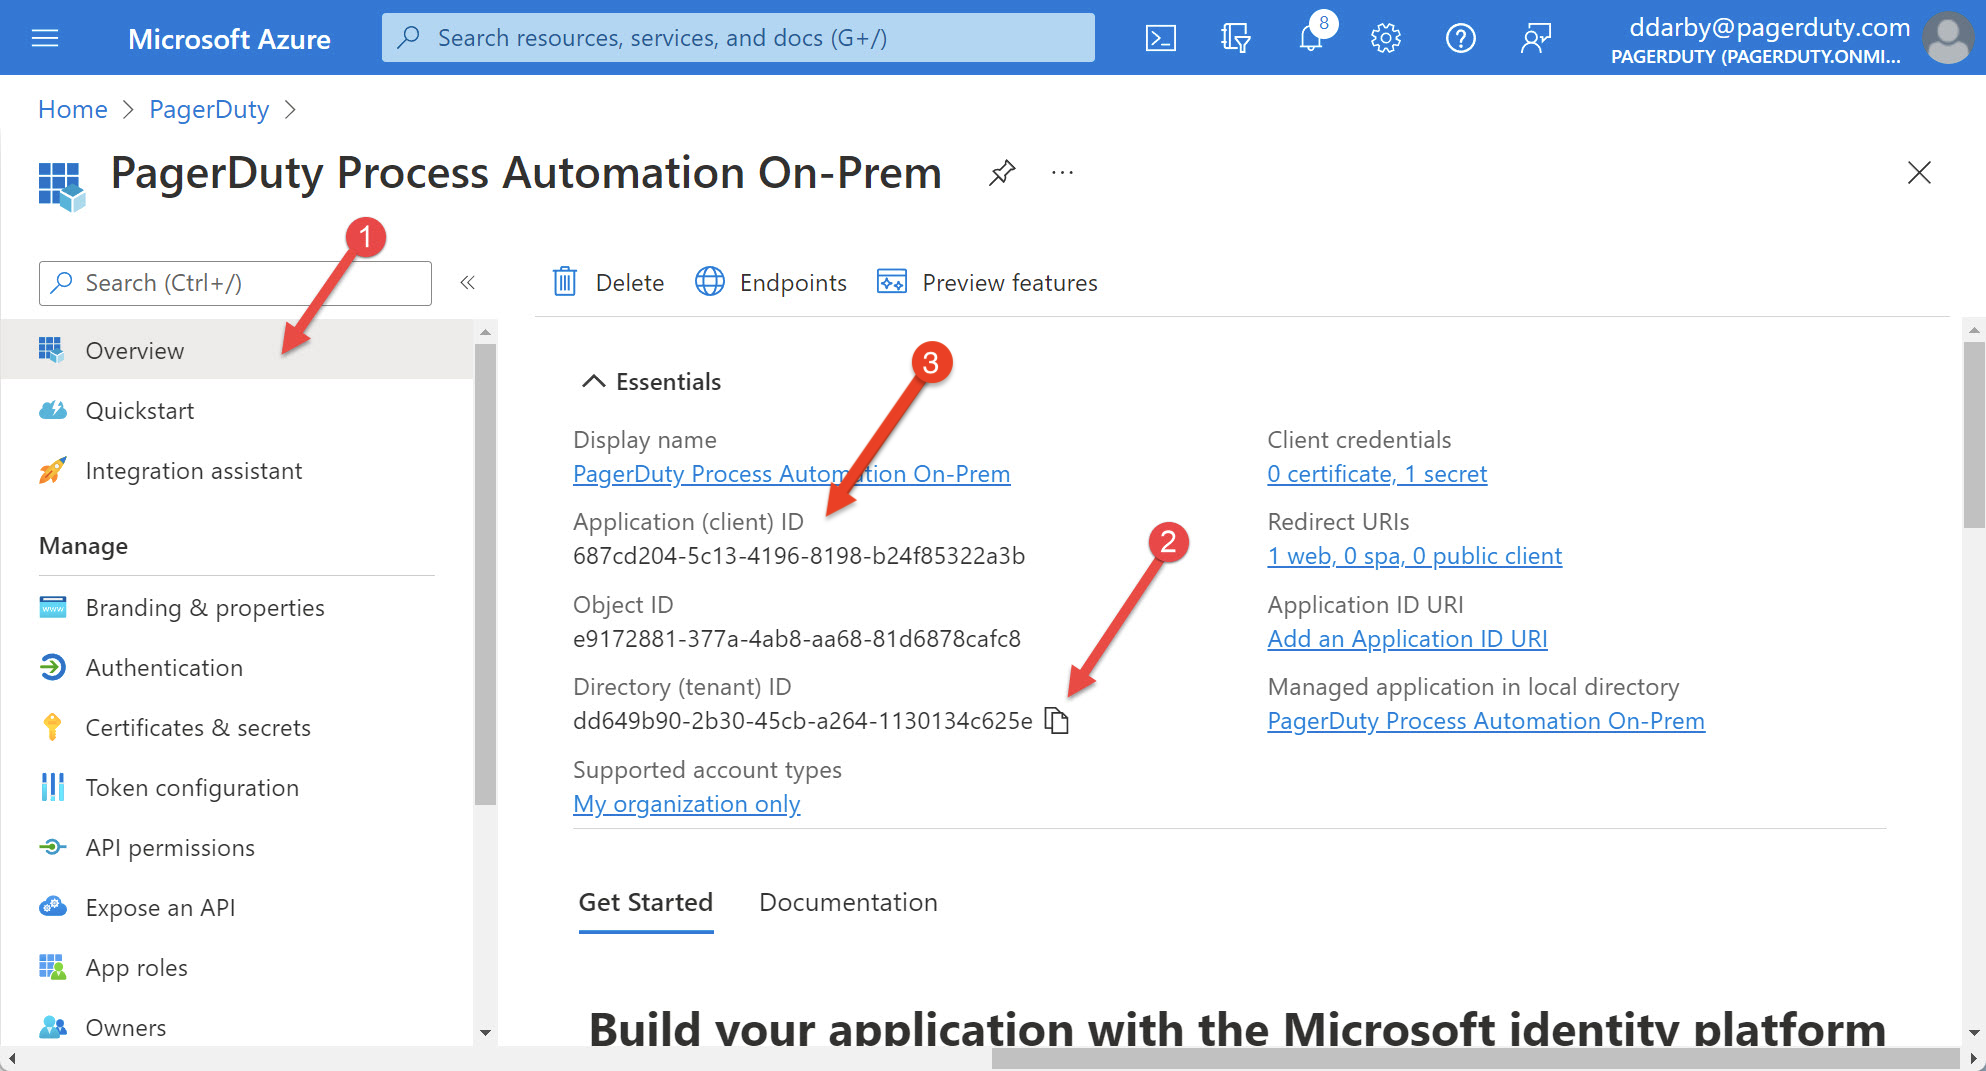Open '0 certificate, 1 secret' link
This screenshot has height=1071, width=1986.
click(x=1377, y=474)
